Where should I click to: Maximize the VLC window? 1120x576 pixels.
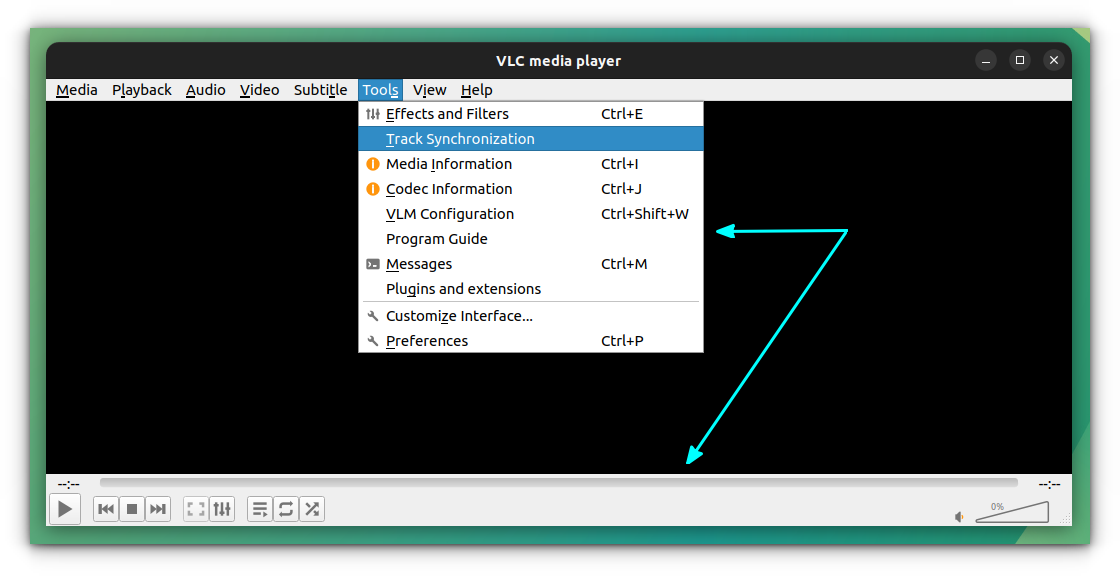(1020, 61)
